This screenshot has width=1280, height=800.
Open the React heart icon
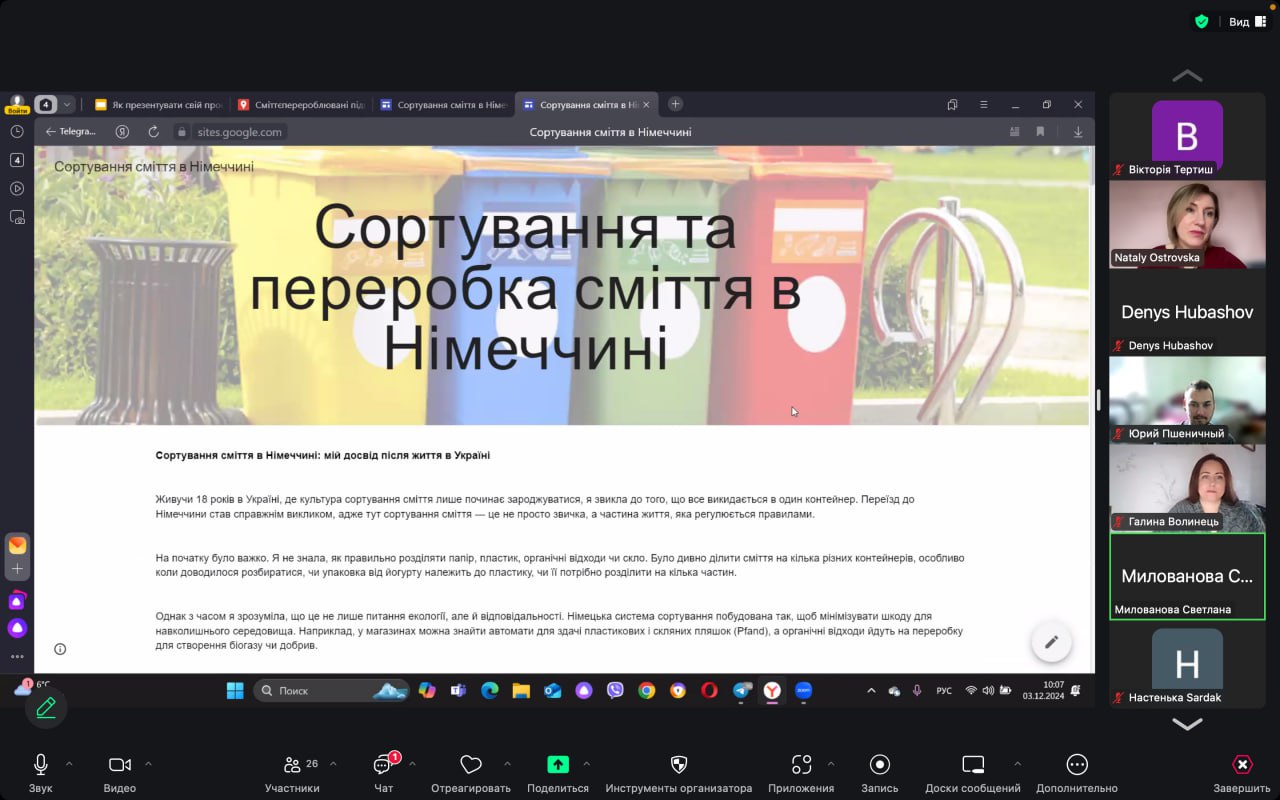pos(471,765)
